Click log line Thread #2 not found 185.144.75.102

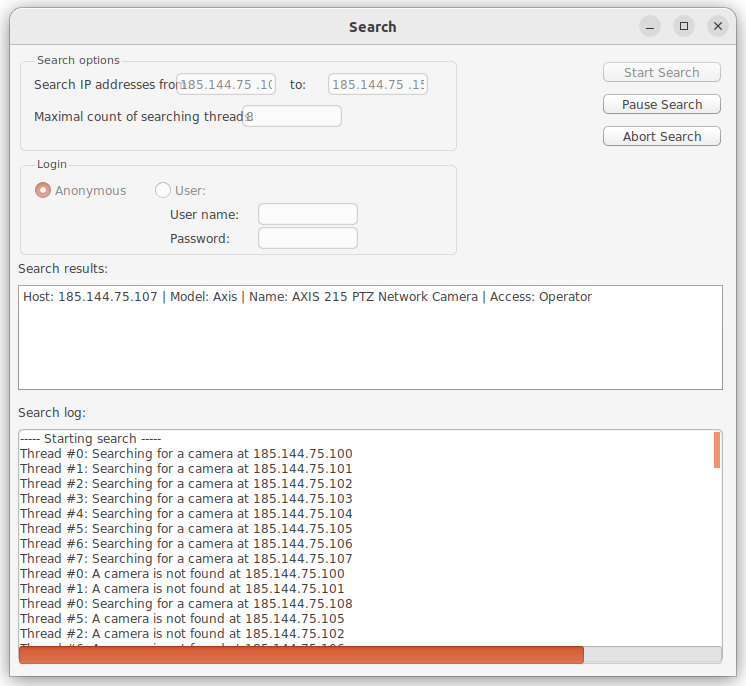click(x=182, y=633)
